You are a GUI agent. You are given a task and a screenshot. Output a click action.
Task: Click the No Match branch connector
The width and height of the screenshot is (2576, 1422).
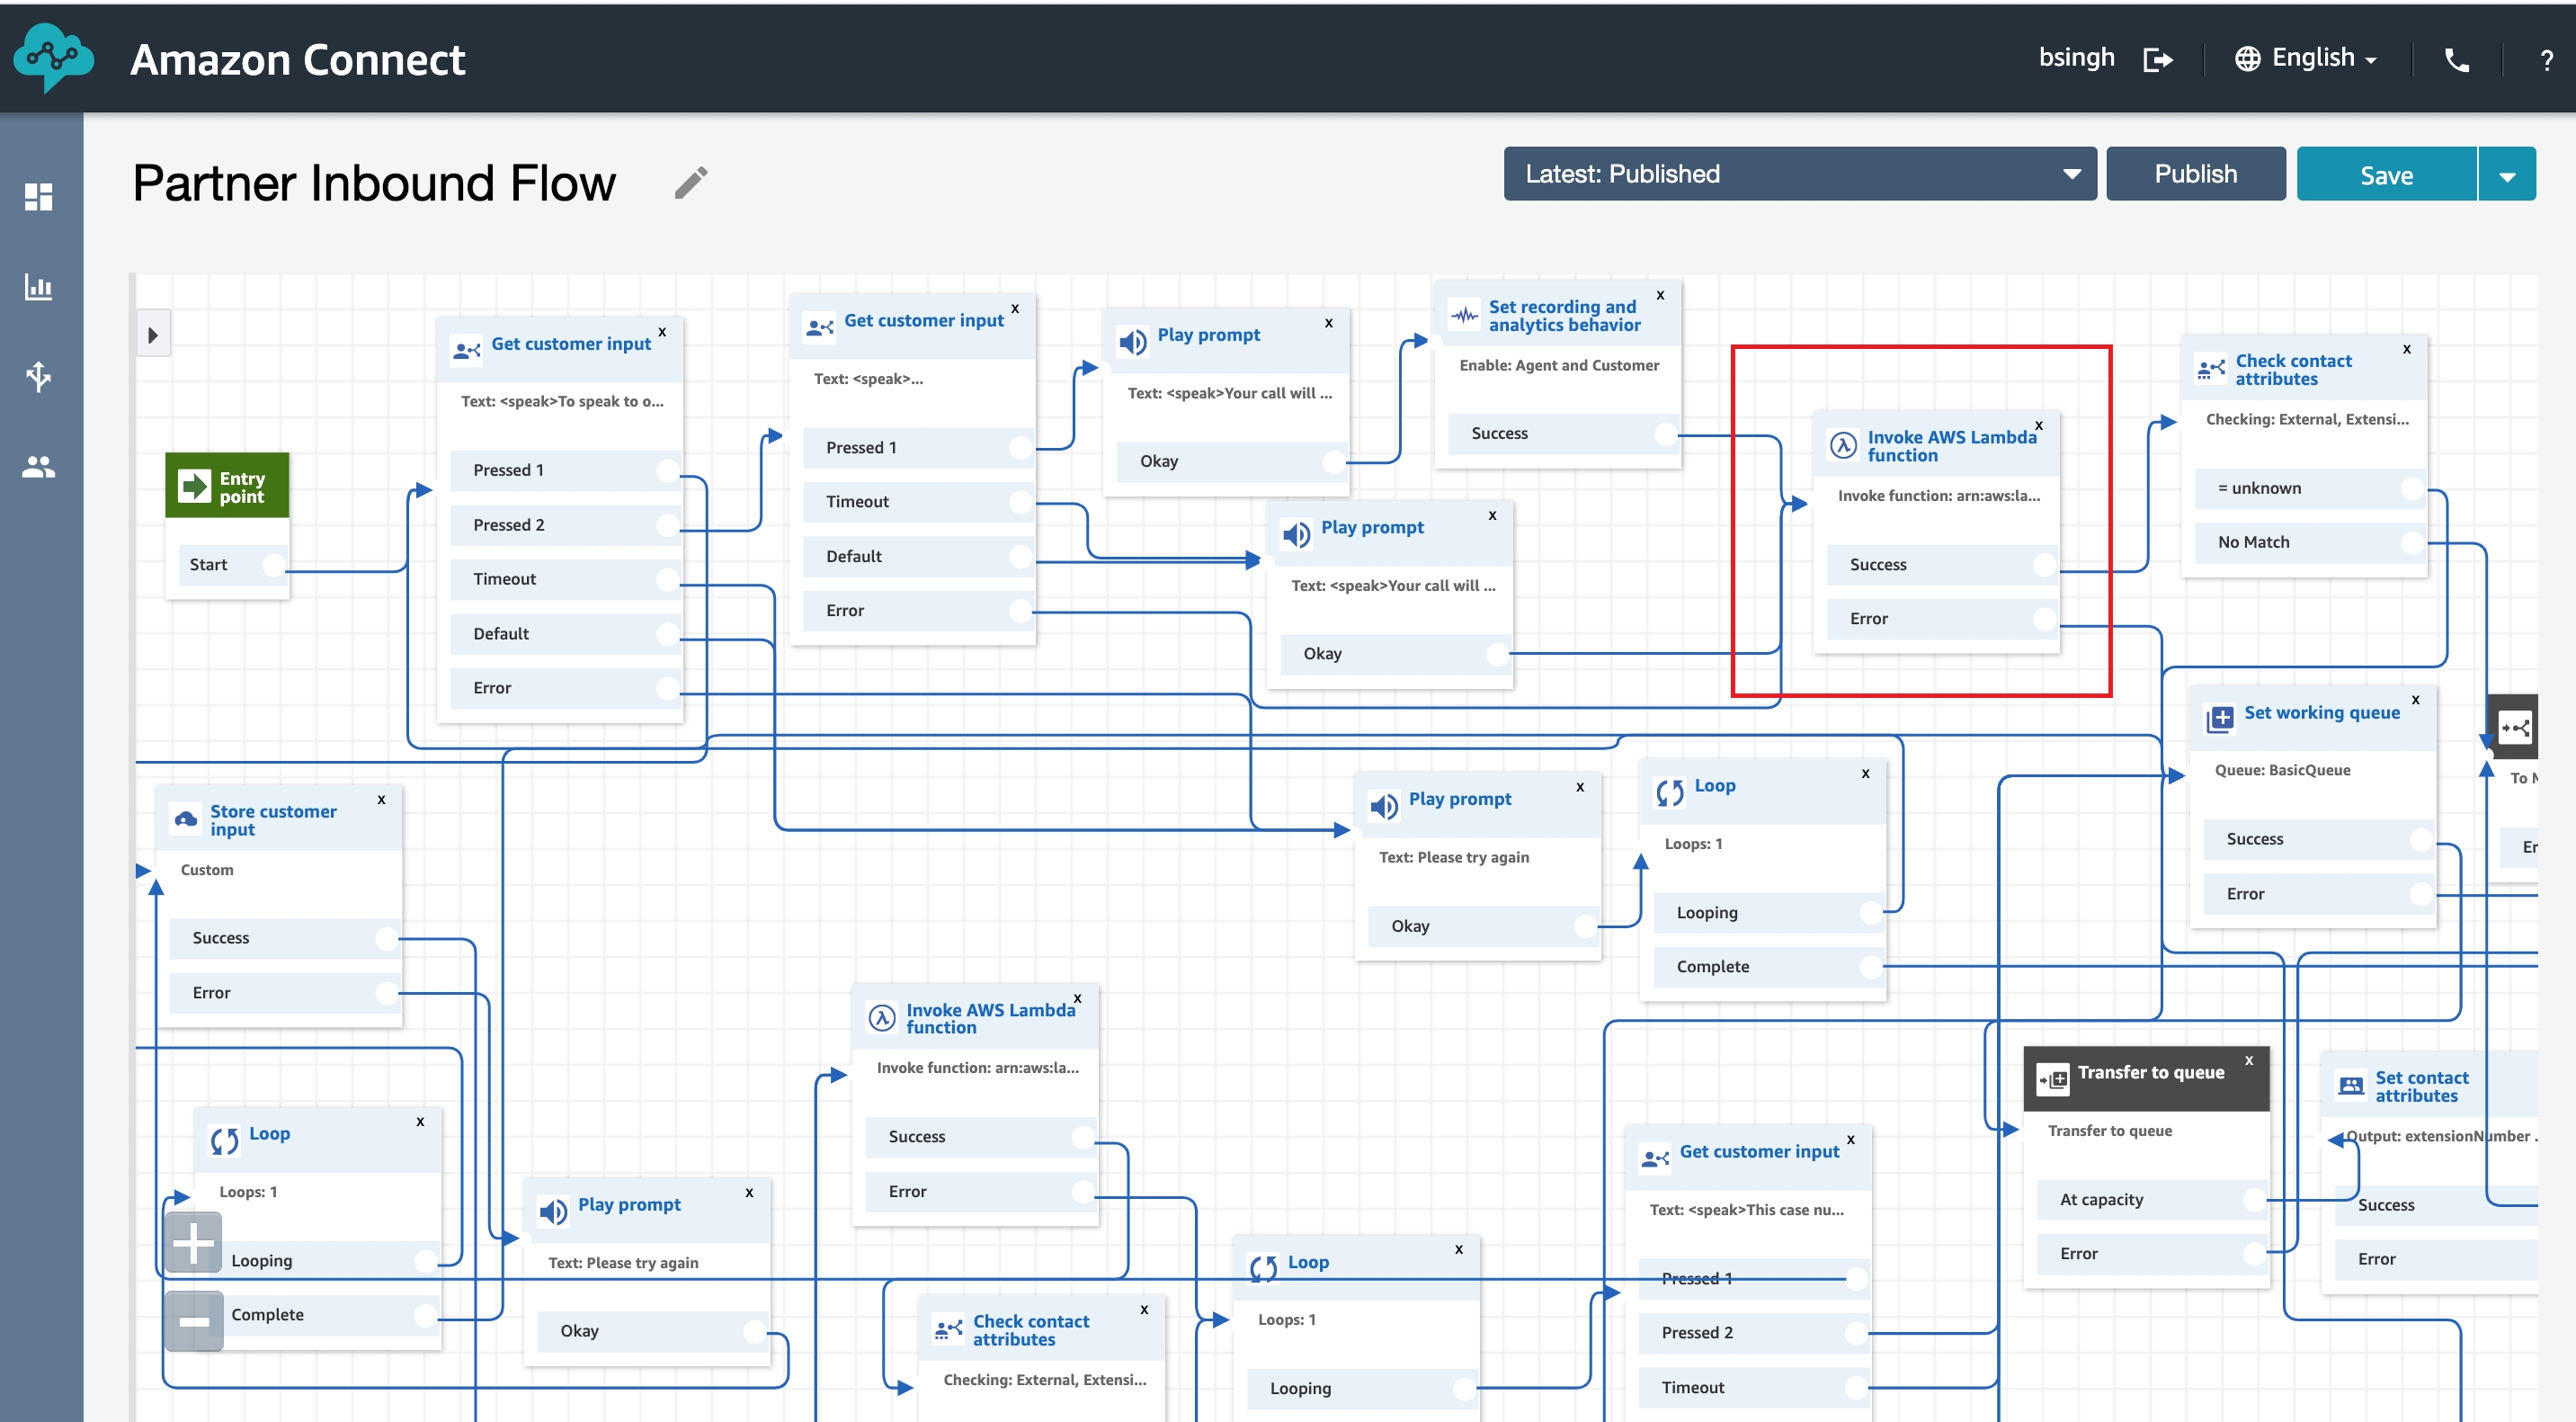click(2414, 542)
